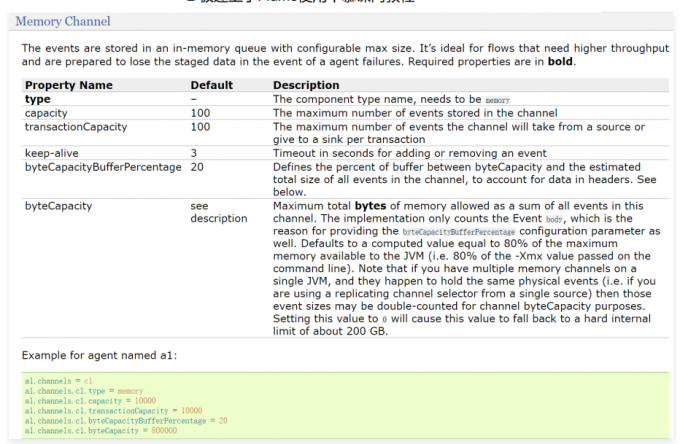This screenshot has width=680, height=444.
Task: Click the Description column header
Action: click(305, 86)
